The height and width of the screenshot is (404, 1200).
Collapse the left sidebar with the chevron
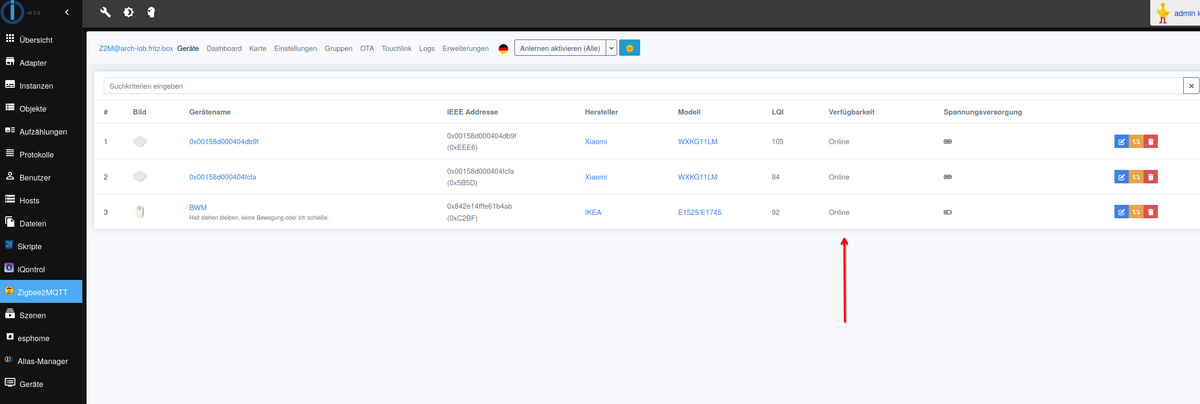(66, 12)
